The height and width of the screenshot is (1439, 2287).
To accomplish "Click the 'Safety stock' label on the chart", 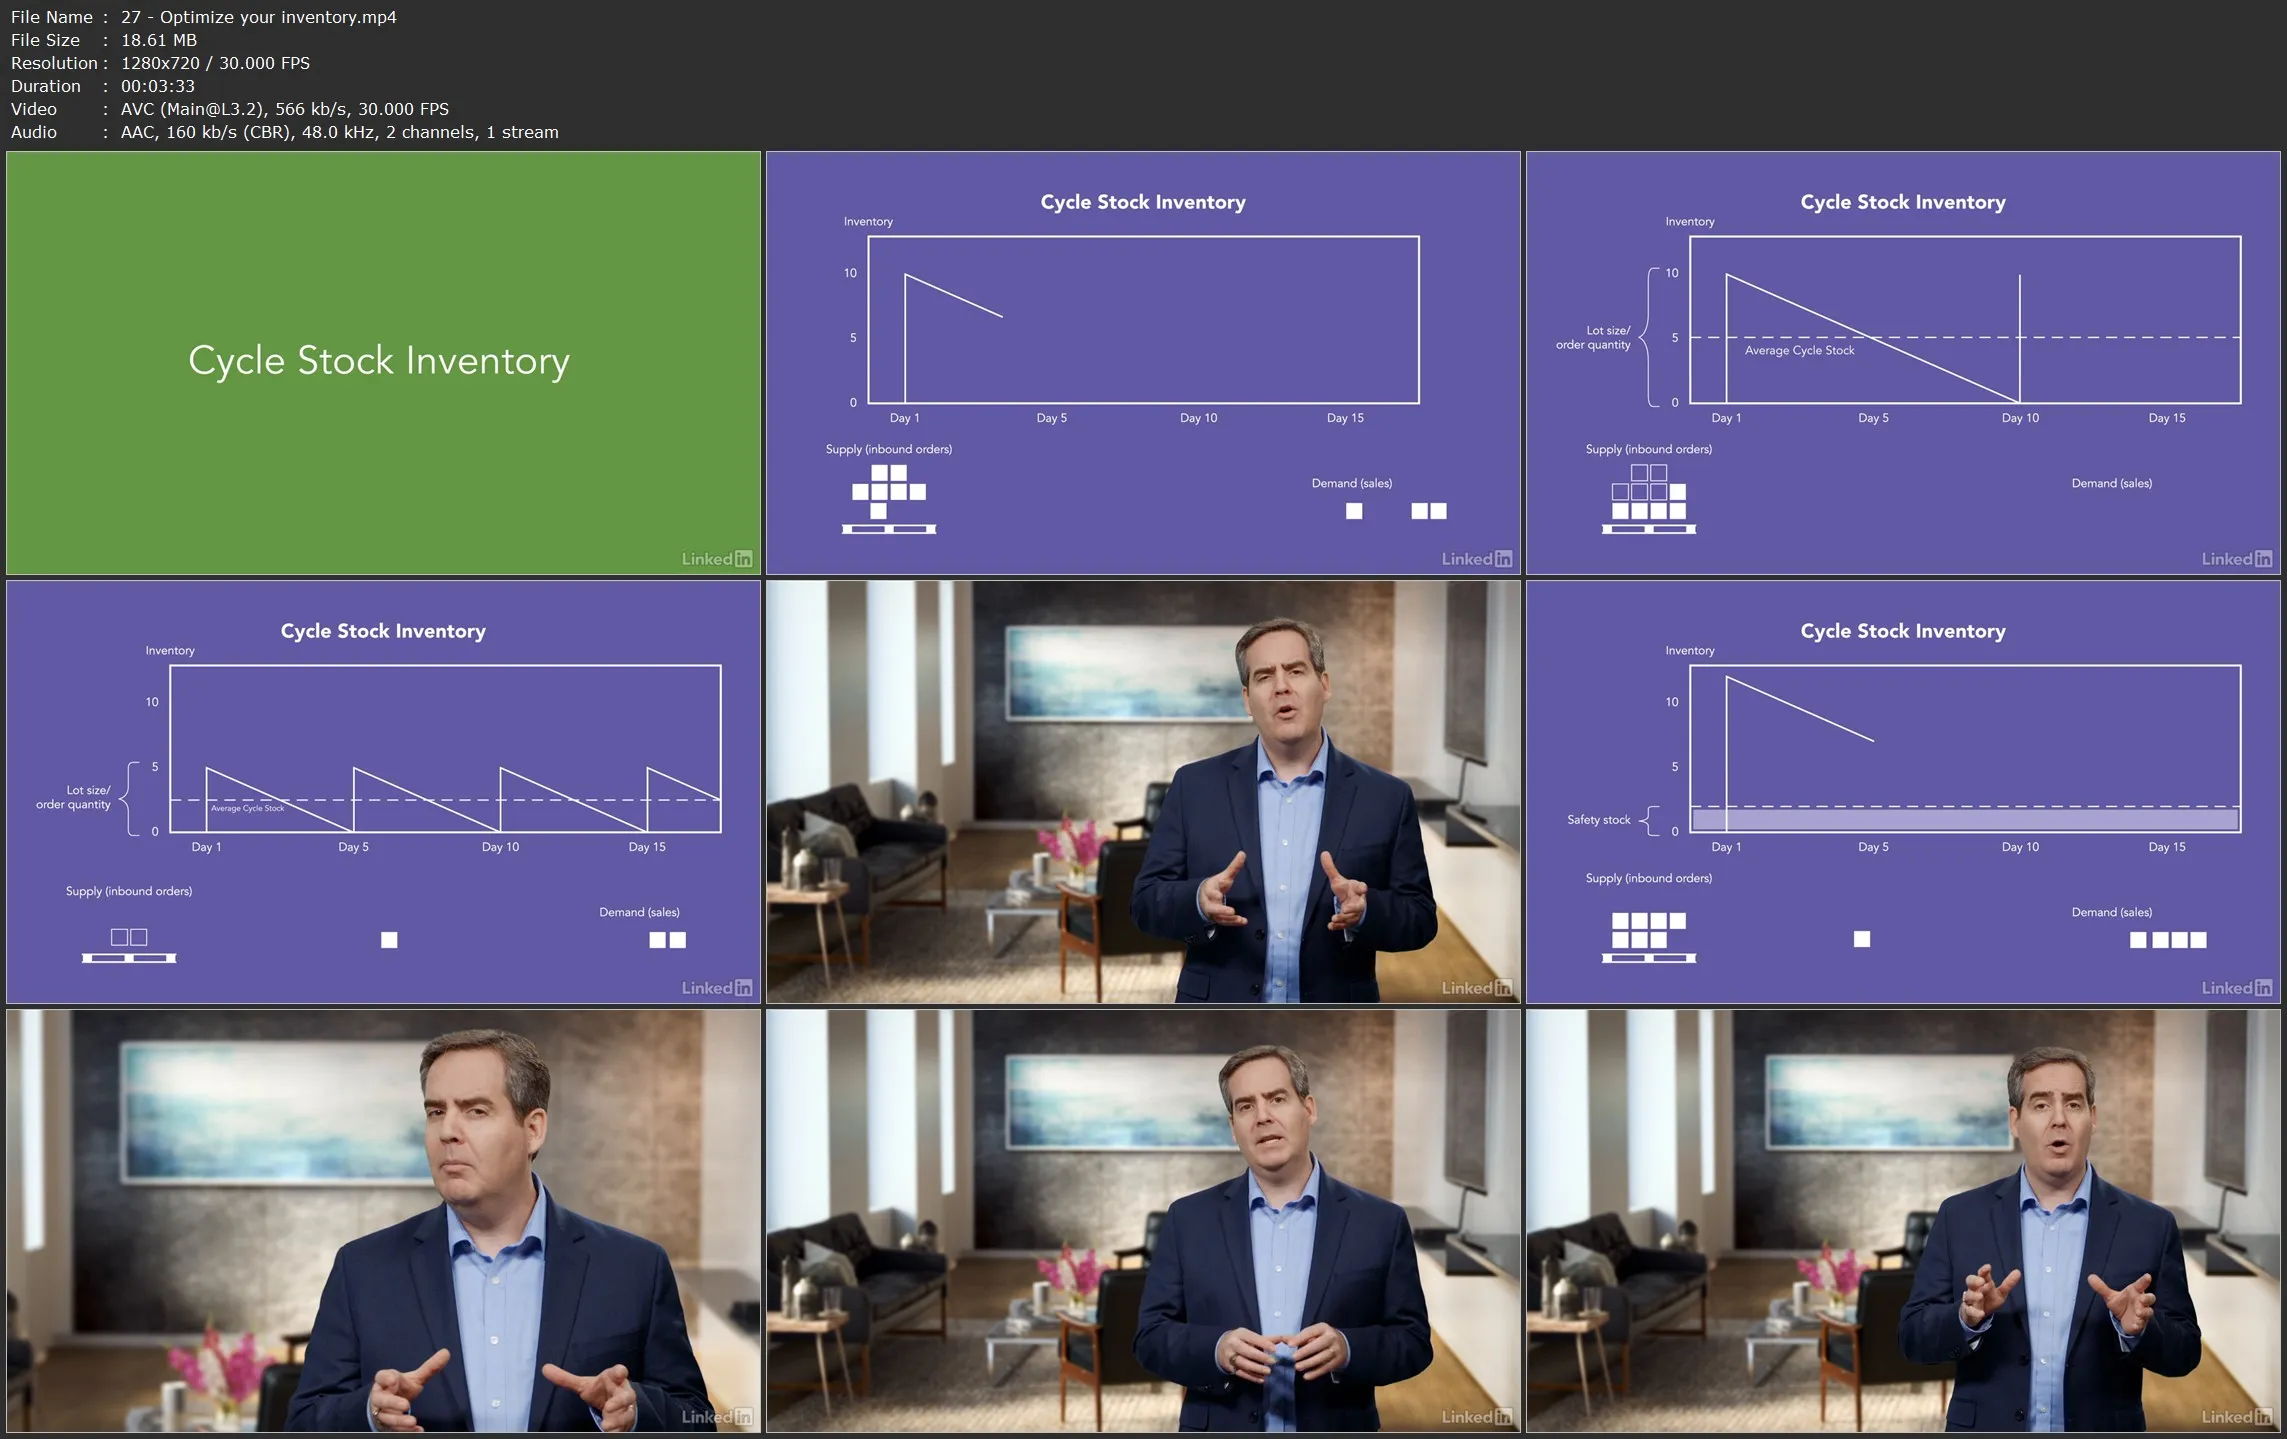I will click(1598, 820).
